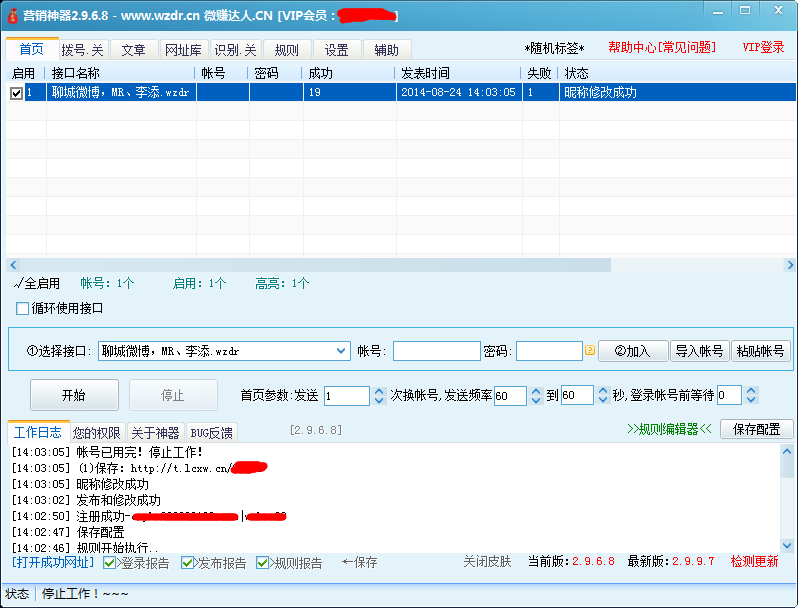
Task: Click the app logo icon in title bar
Action: [x=13, y=15]
